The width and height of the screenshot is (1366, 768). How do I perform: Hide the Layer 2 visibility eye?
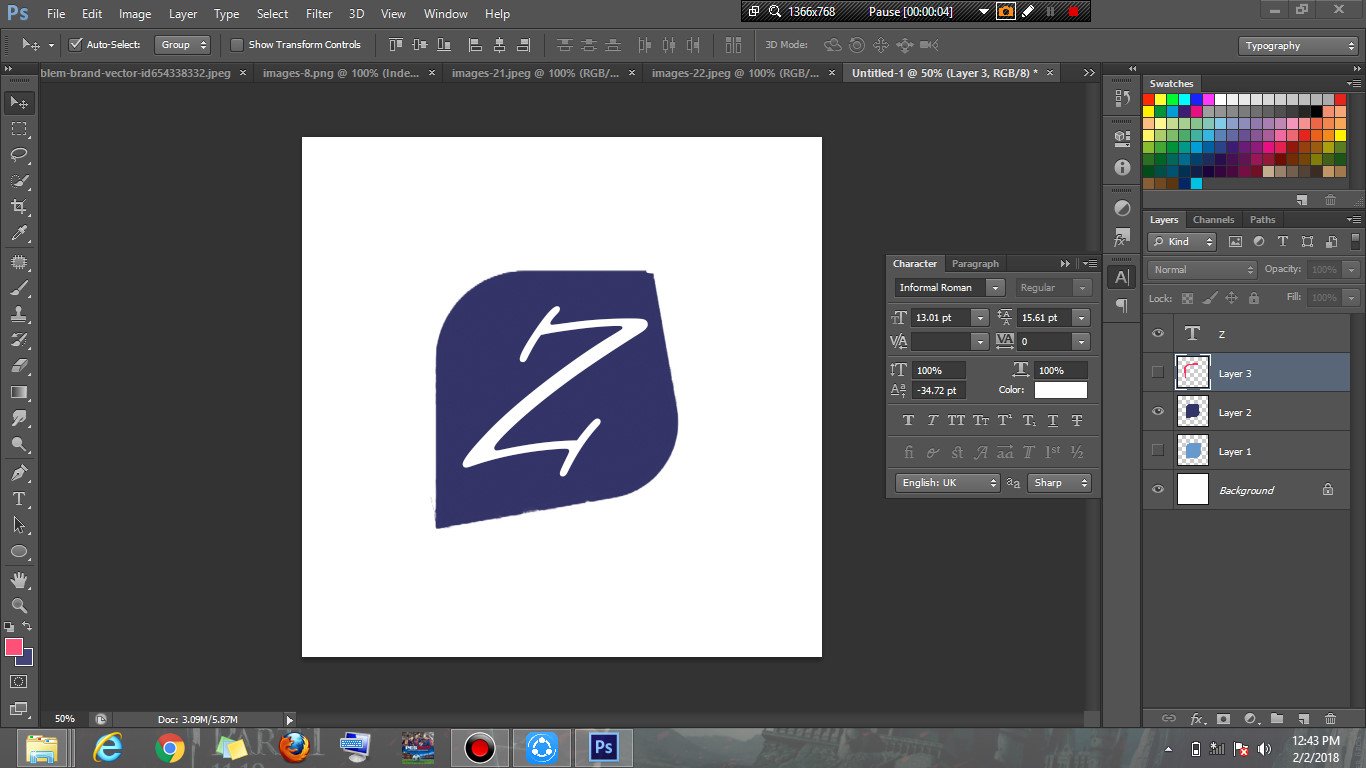pos(1158,412)
